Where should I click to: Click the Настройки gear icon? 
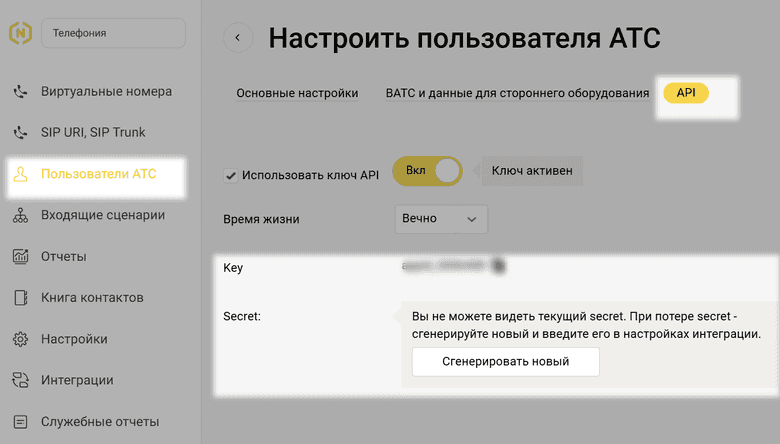tap(20, 339)
